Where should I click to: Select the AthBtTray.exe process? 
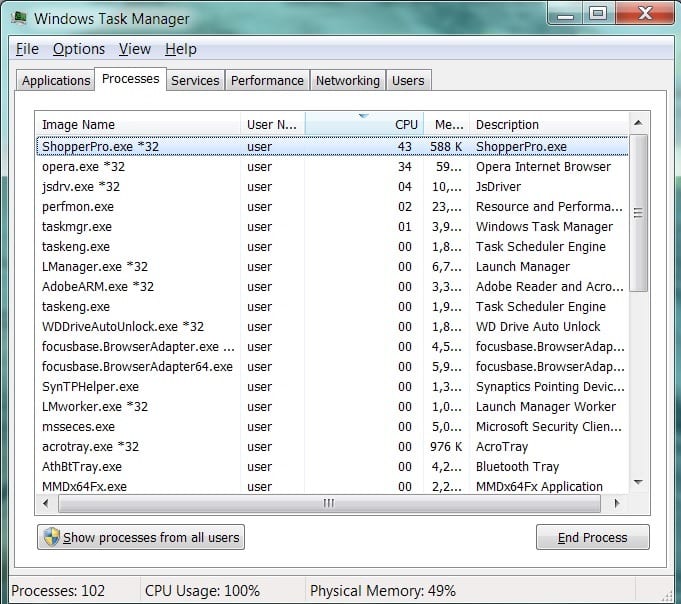332,466
